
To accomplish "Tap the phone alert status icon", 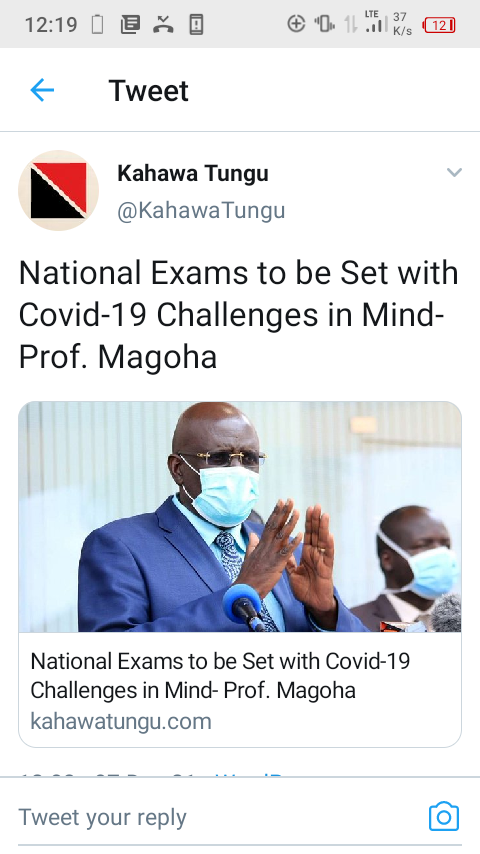I will point(196,25).
